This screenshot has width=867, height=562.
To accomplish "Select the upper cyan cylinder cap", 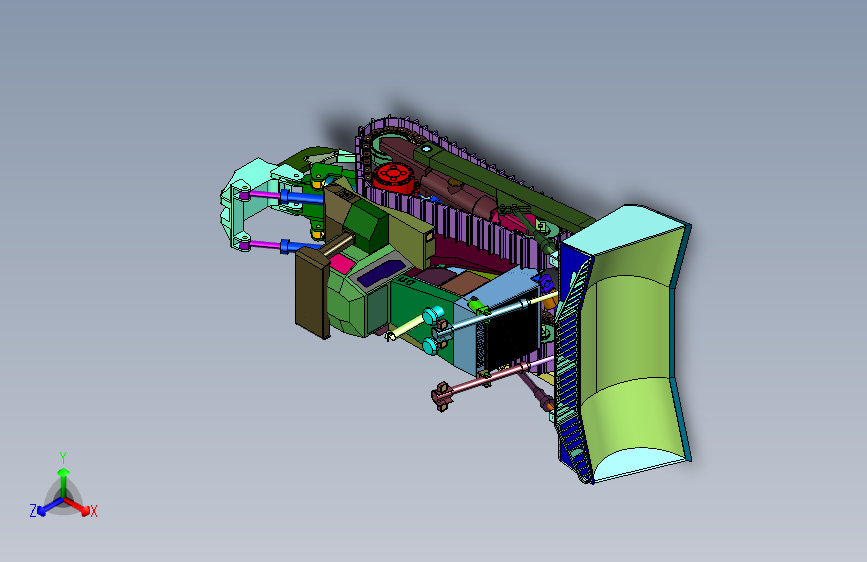I will point(434,315).
